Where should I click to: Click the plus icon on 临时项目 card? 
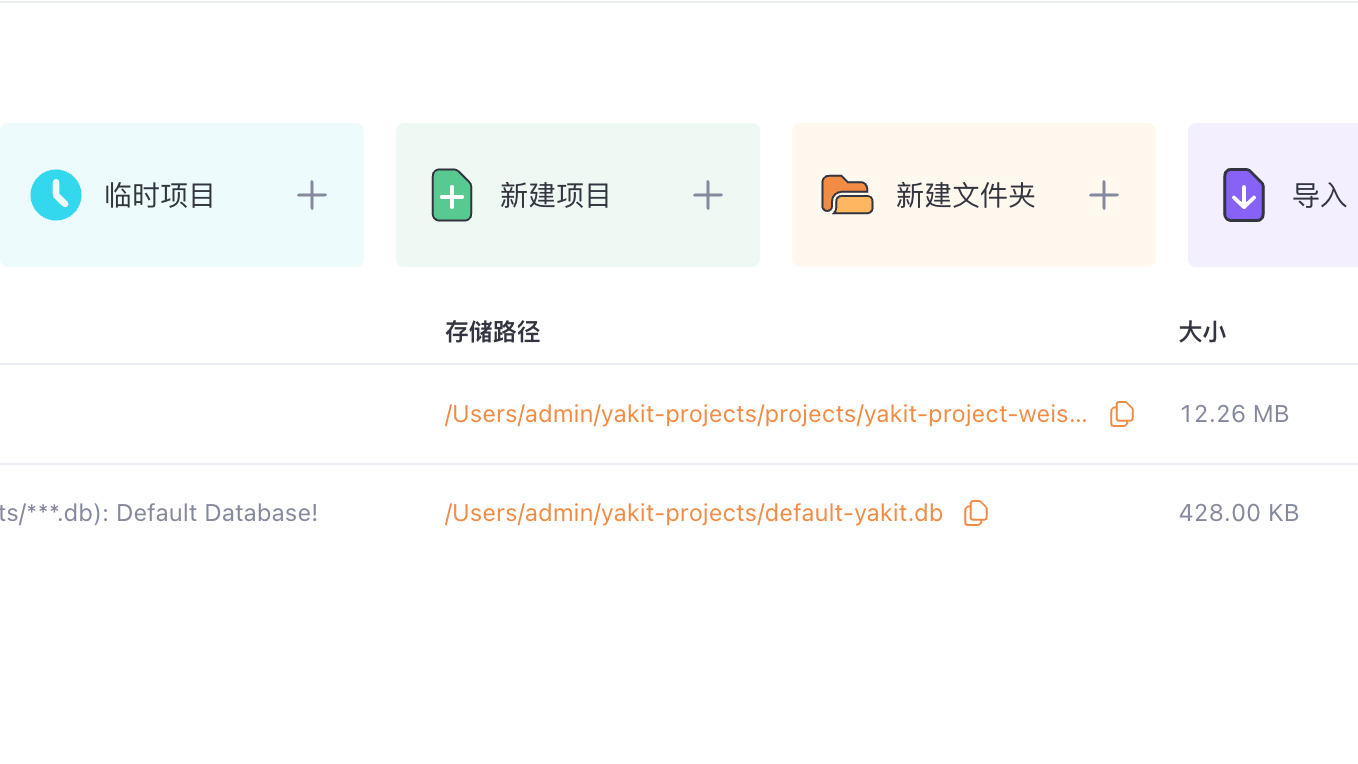click(311, 195)
